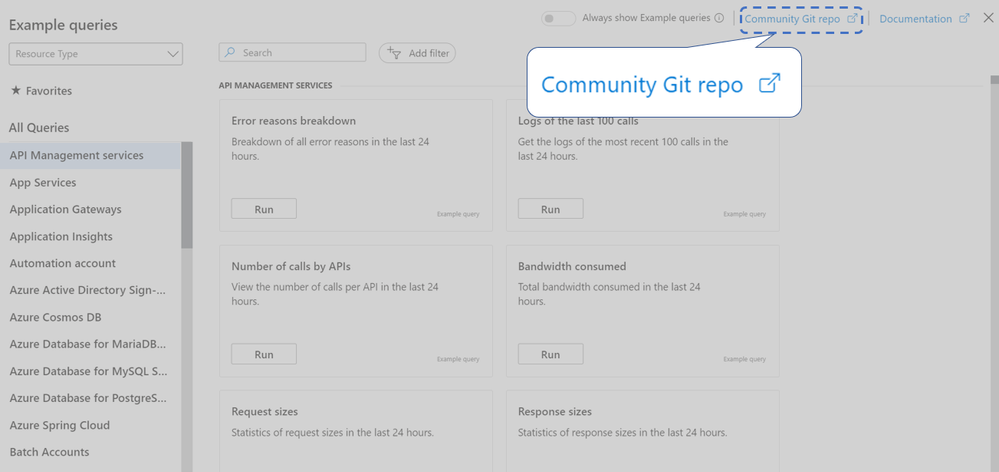Open Error reasons breakdown card title

point(294,121)
